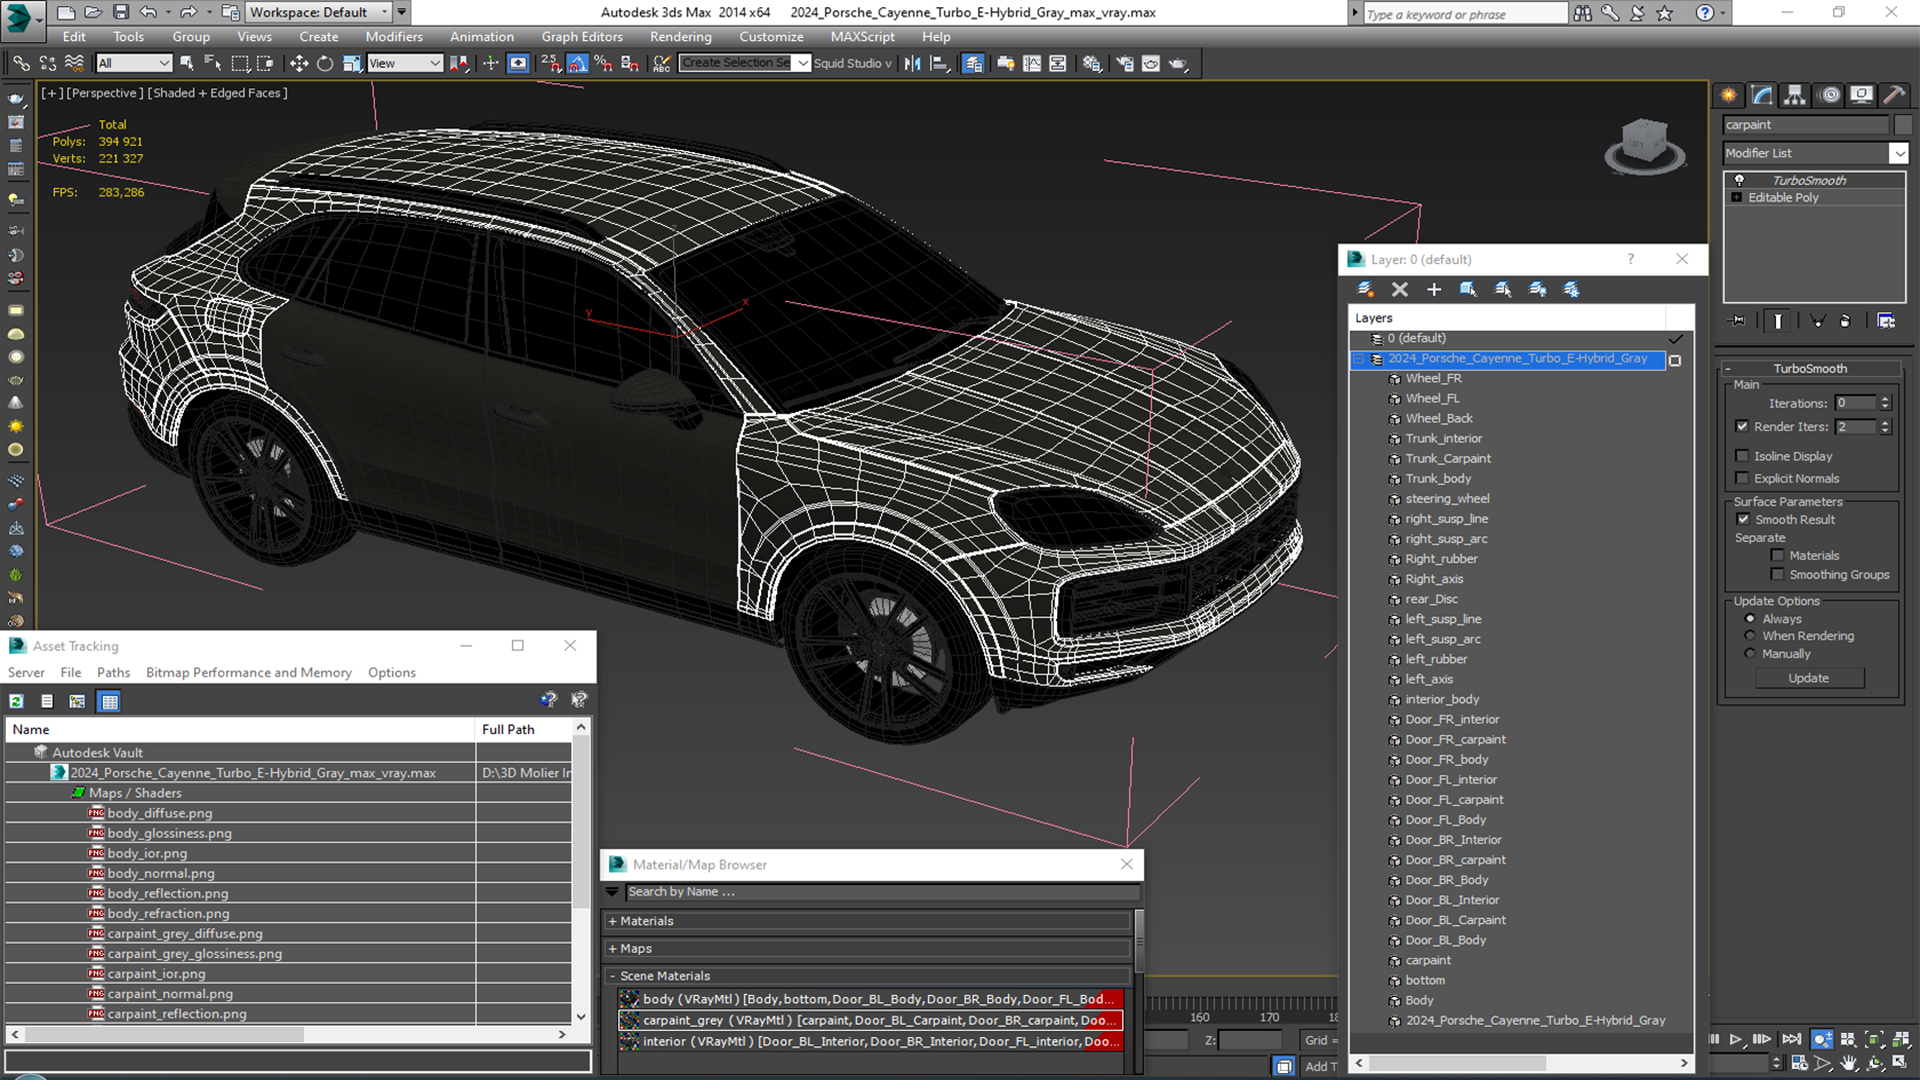Expand Maps group in Material Browser
The height and width of the screenshot is (1080, 1920).
(x=612, y=948)
